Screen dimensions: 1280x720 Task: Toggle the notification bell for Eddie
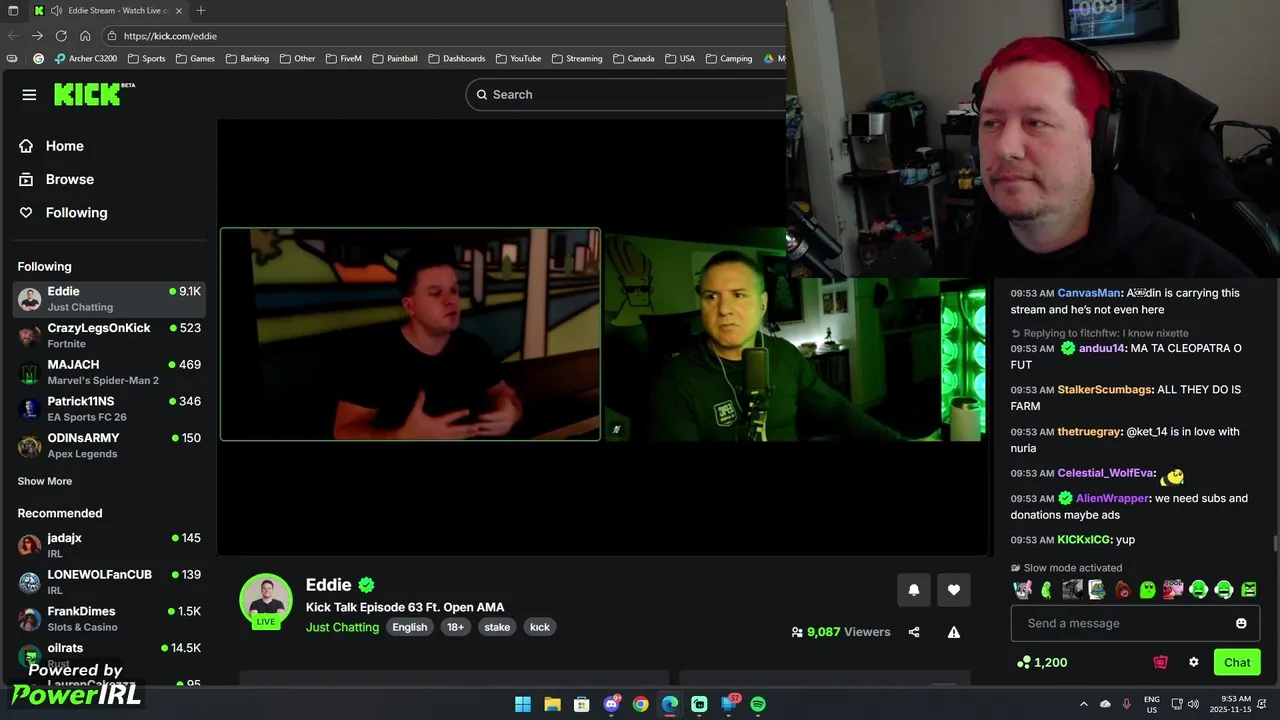[x=913, y=590]
